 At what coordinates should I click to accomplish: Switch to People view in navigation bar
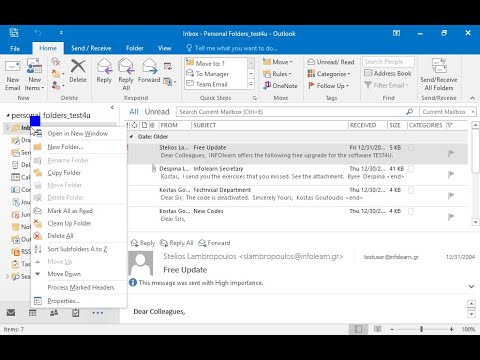(54, 313)
